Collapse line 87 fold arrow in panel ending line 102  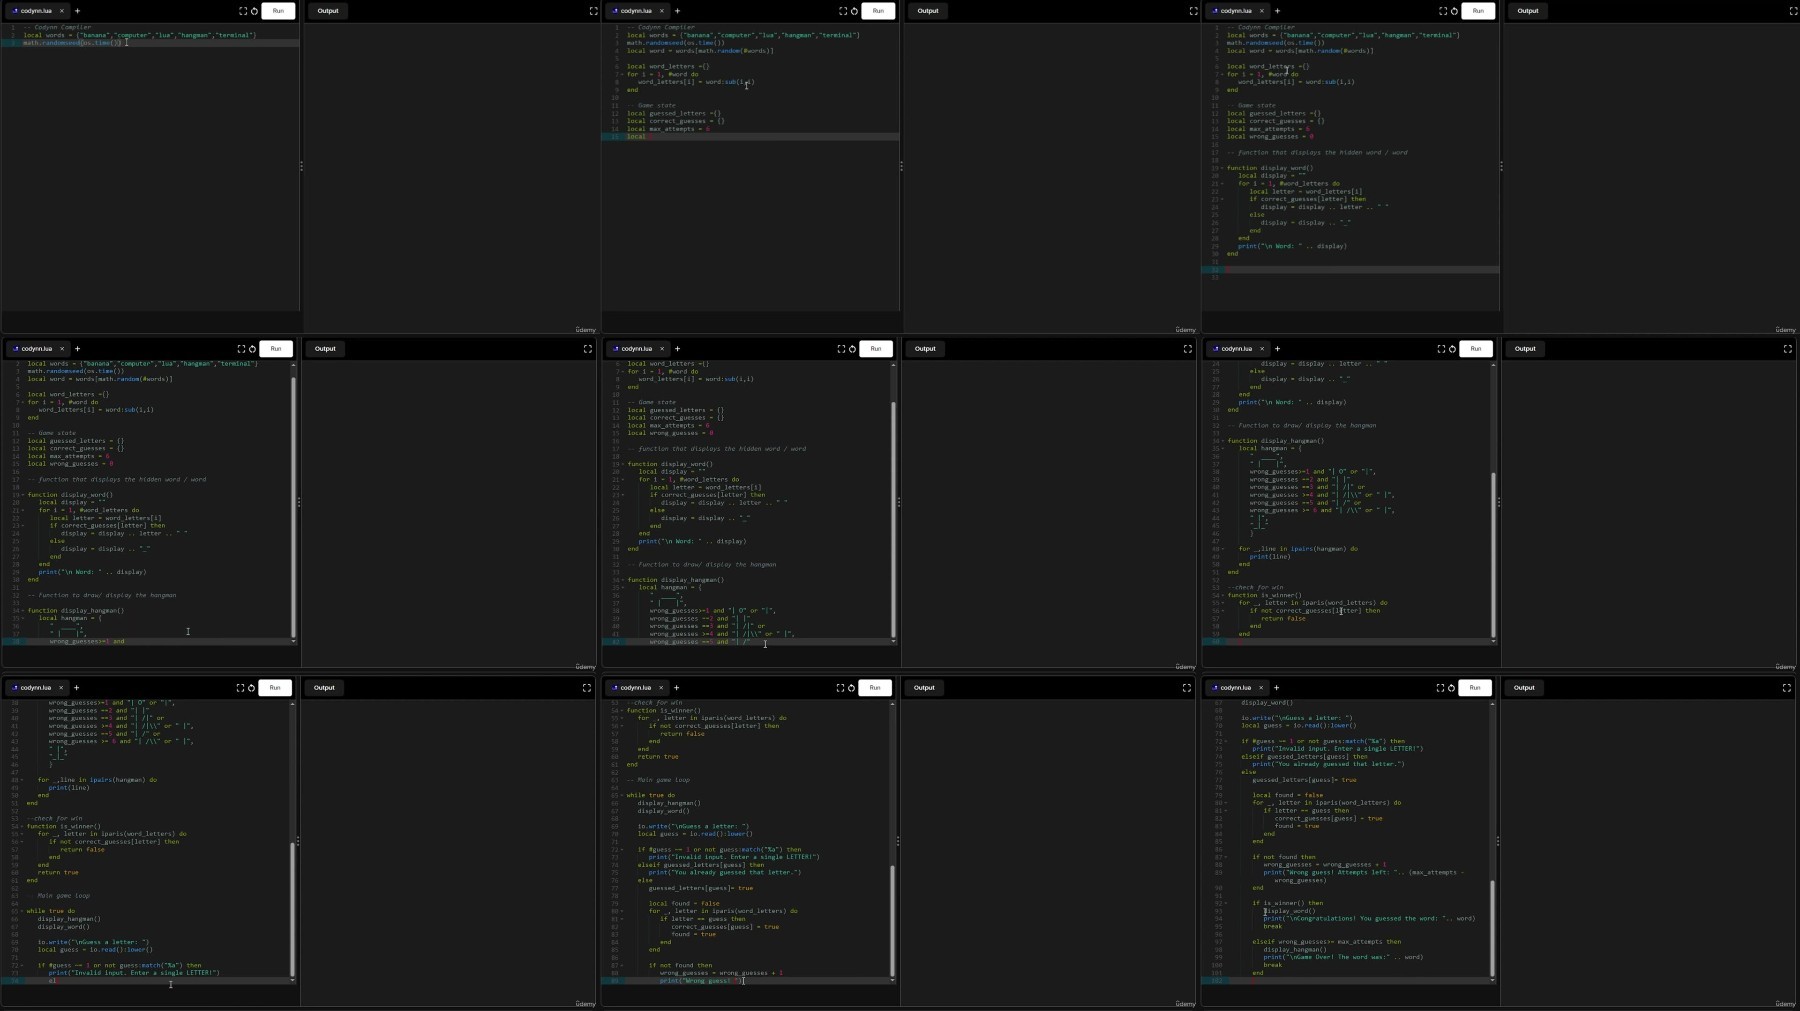click(x=1227, y=857)
